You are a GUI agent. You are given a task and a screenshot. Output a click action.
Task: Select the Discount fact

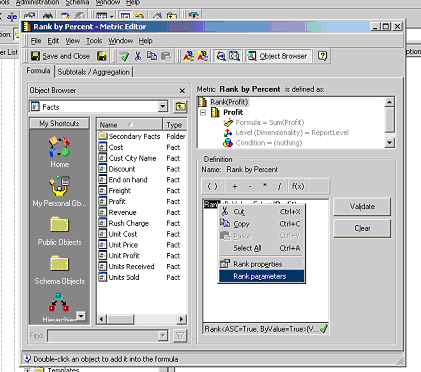pyautogui.click(x=117, y=169)
